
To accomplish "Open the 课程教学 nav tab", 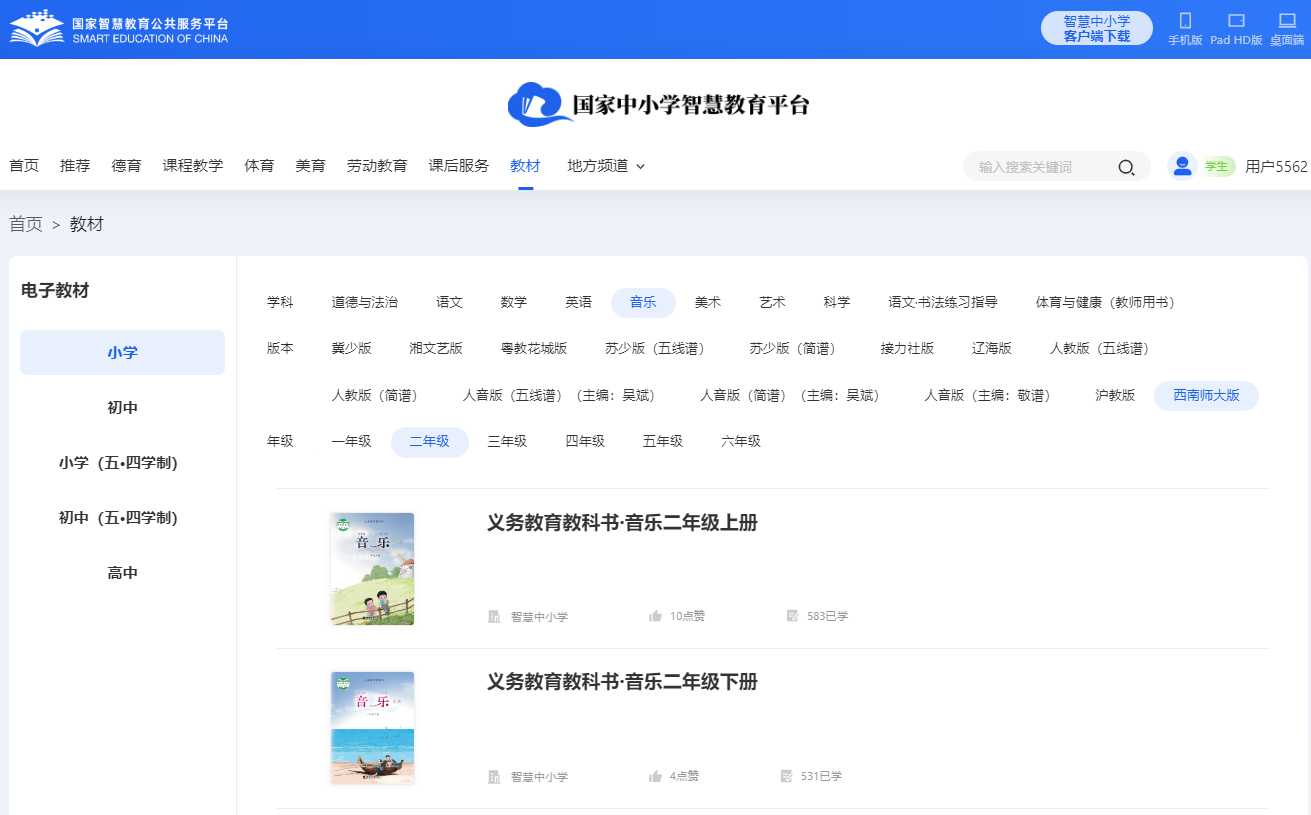I will pyautogui.click(x=193, y=166).
